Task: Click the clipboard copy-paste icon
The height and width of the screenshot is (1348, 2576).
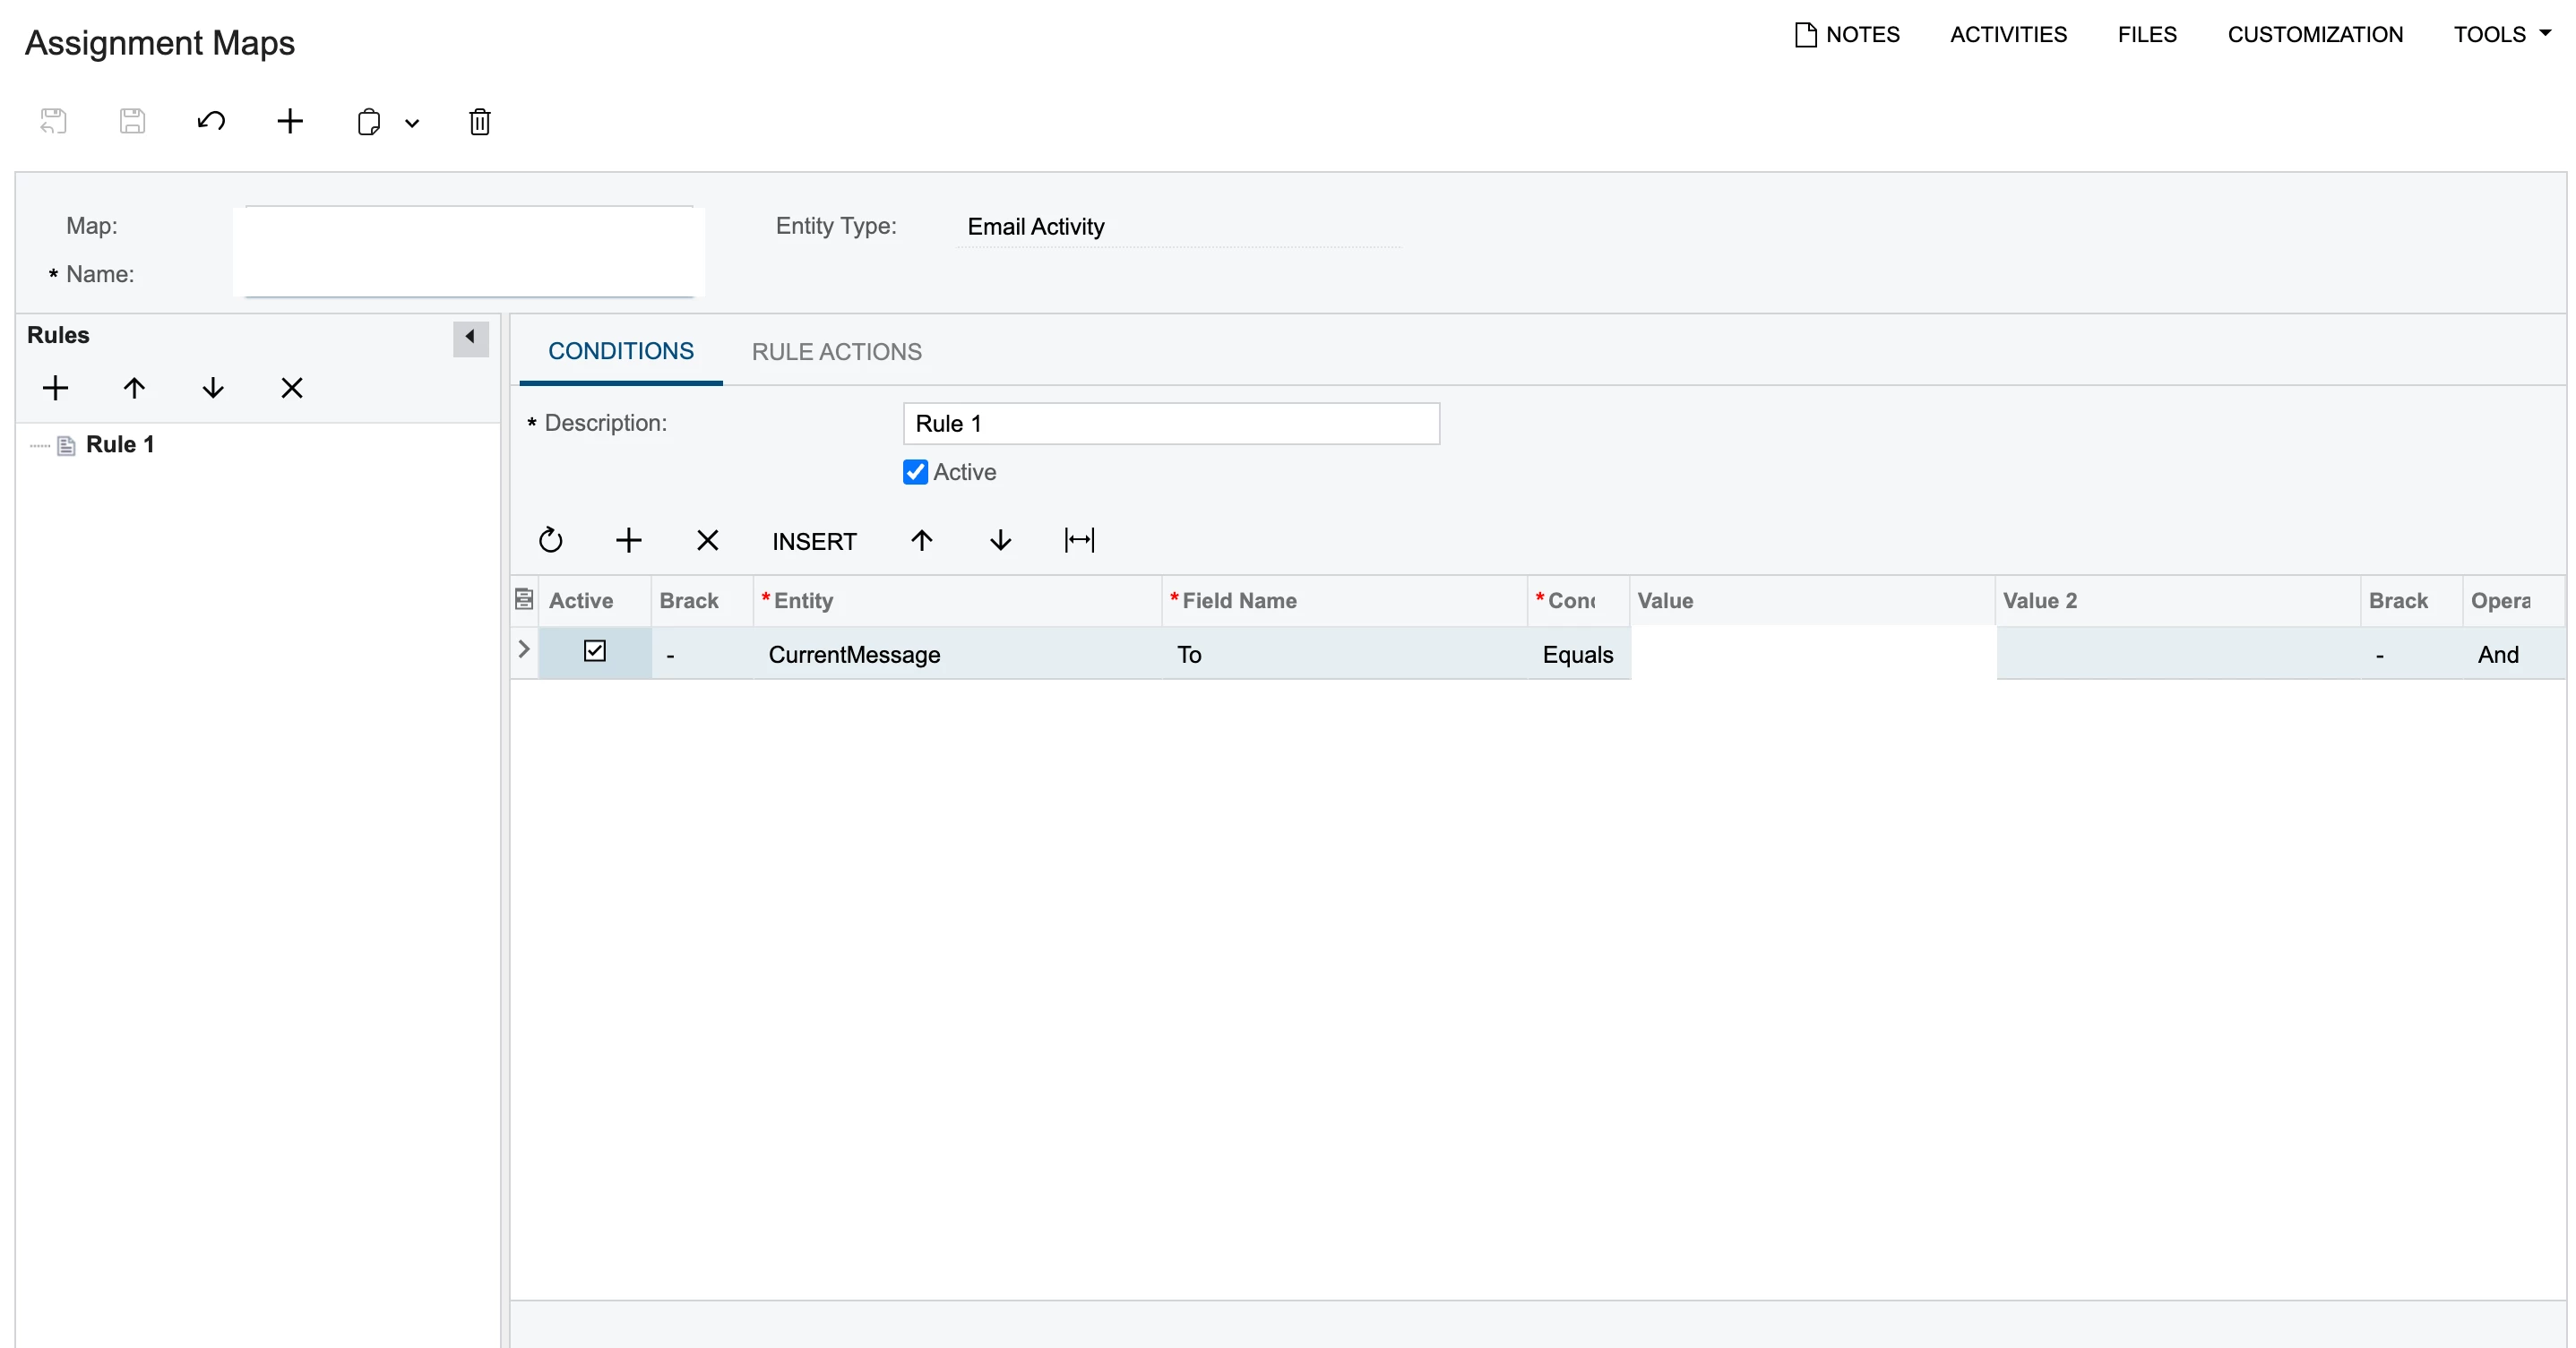Action: [369, 122]
